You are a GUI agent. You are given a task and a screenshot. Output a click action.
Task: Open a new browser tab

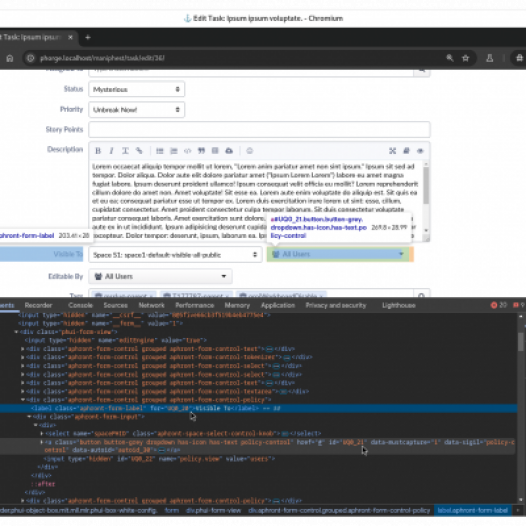(88, 37)
